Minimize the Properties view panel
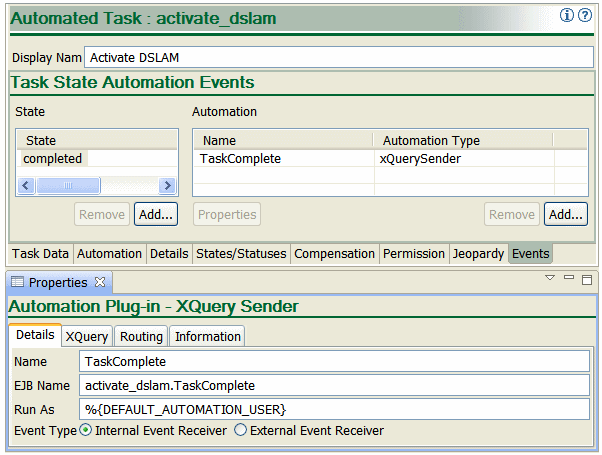This screenshot has width=602, height=455. pyautogui.click(x=569, y=277)
